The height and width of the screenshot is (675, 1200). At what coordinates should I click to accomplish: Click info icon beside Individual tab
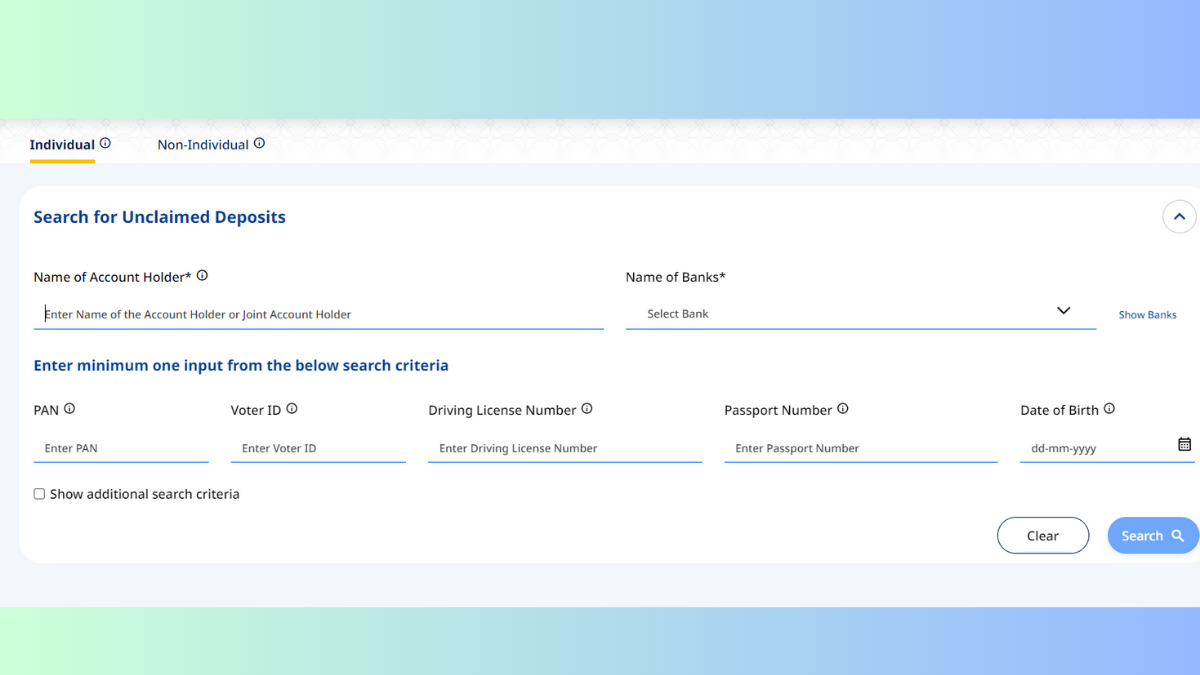click(x=105, y=144)
